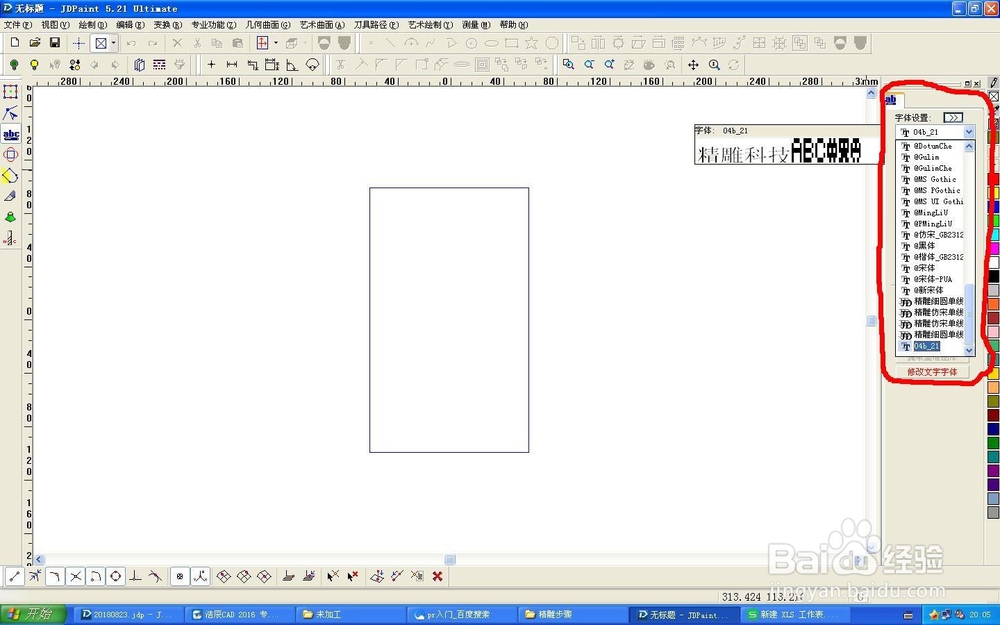Open the display mode dropdown arrow
This screenshot has height=625, width=1000.
[114, 43]
